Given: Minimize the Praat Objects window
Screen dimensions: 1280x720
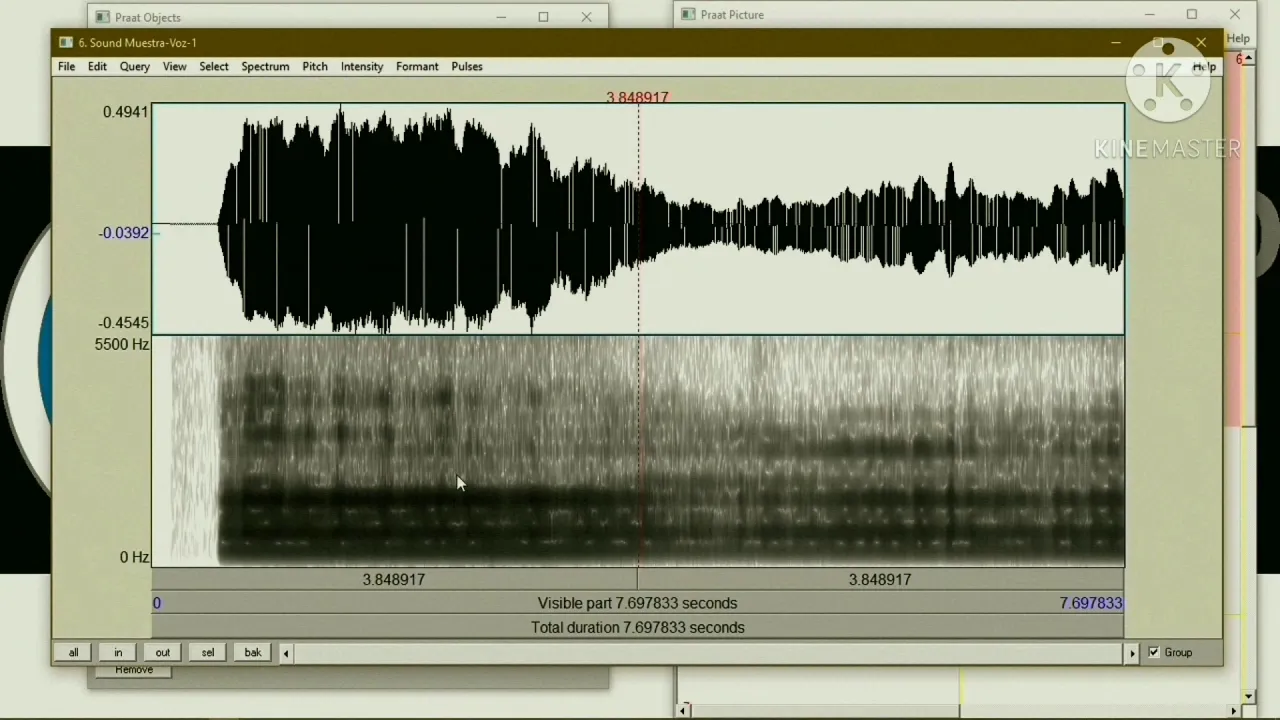Looking at the screenshot, I should 501,17.
